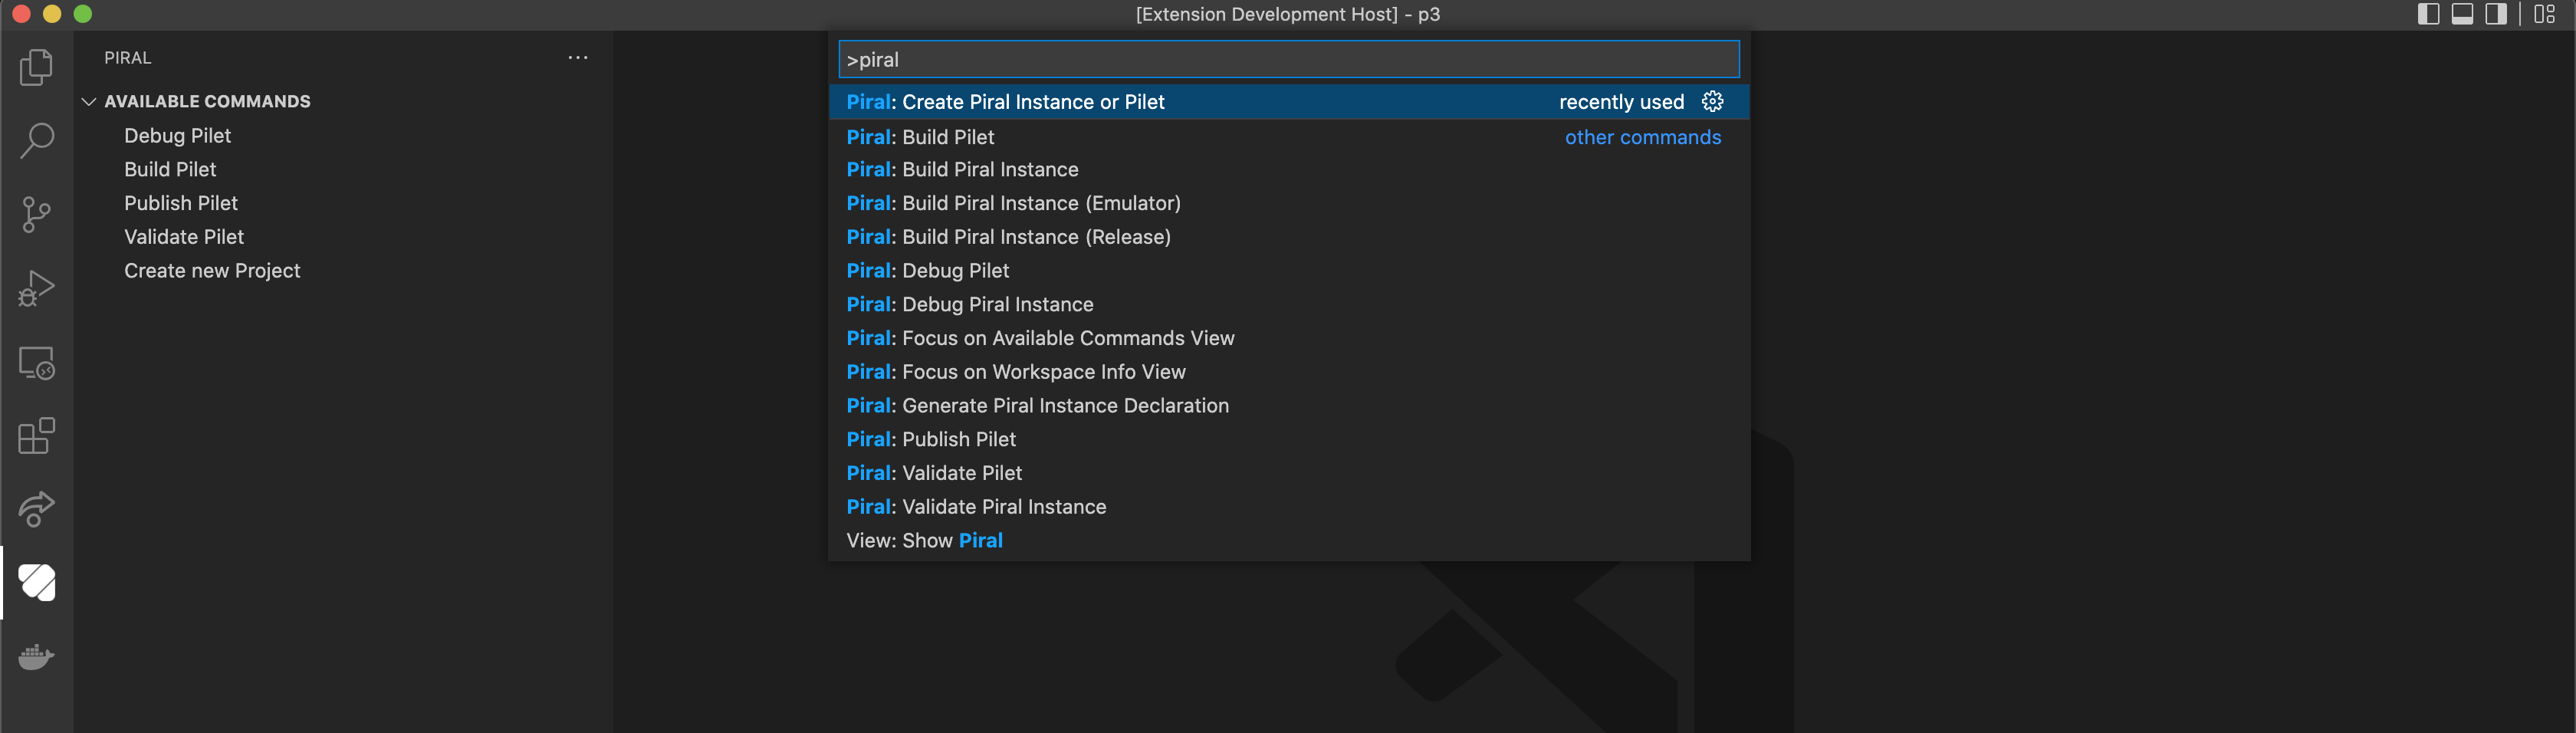This screenshot has height=733, width=2576.
Task: Click Create new Project in sidebar
Action: coord(212,271)
